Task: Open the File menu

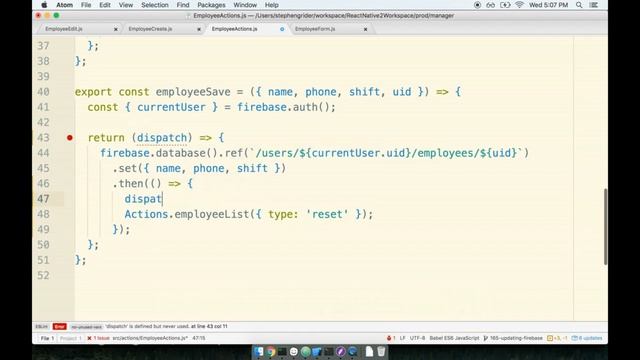Action: pos(86,5)
